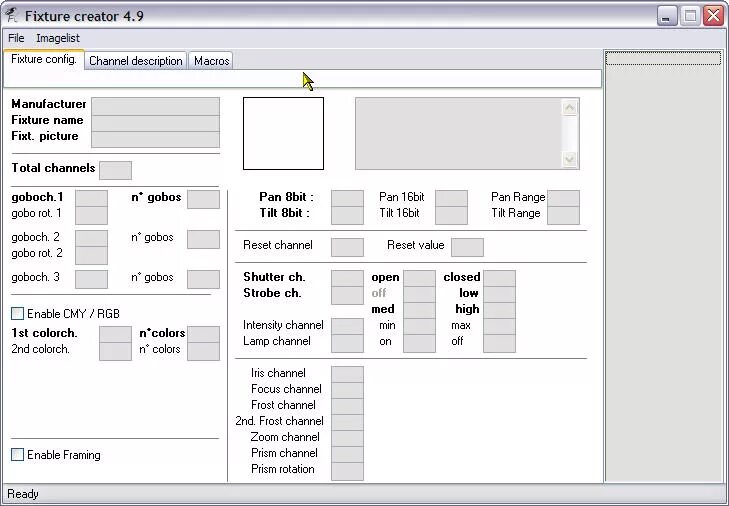Viewport: 729px width, 506px height.
Task: Click the strobe low value field
Action: tap(499, 295)
